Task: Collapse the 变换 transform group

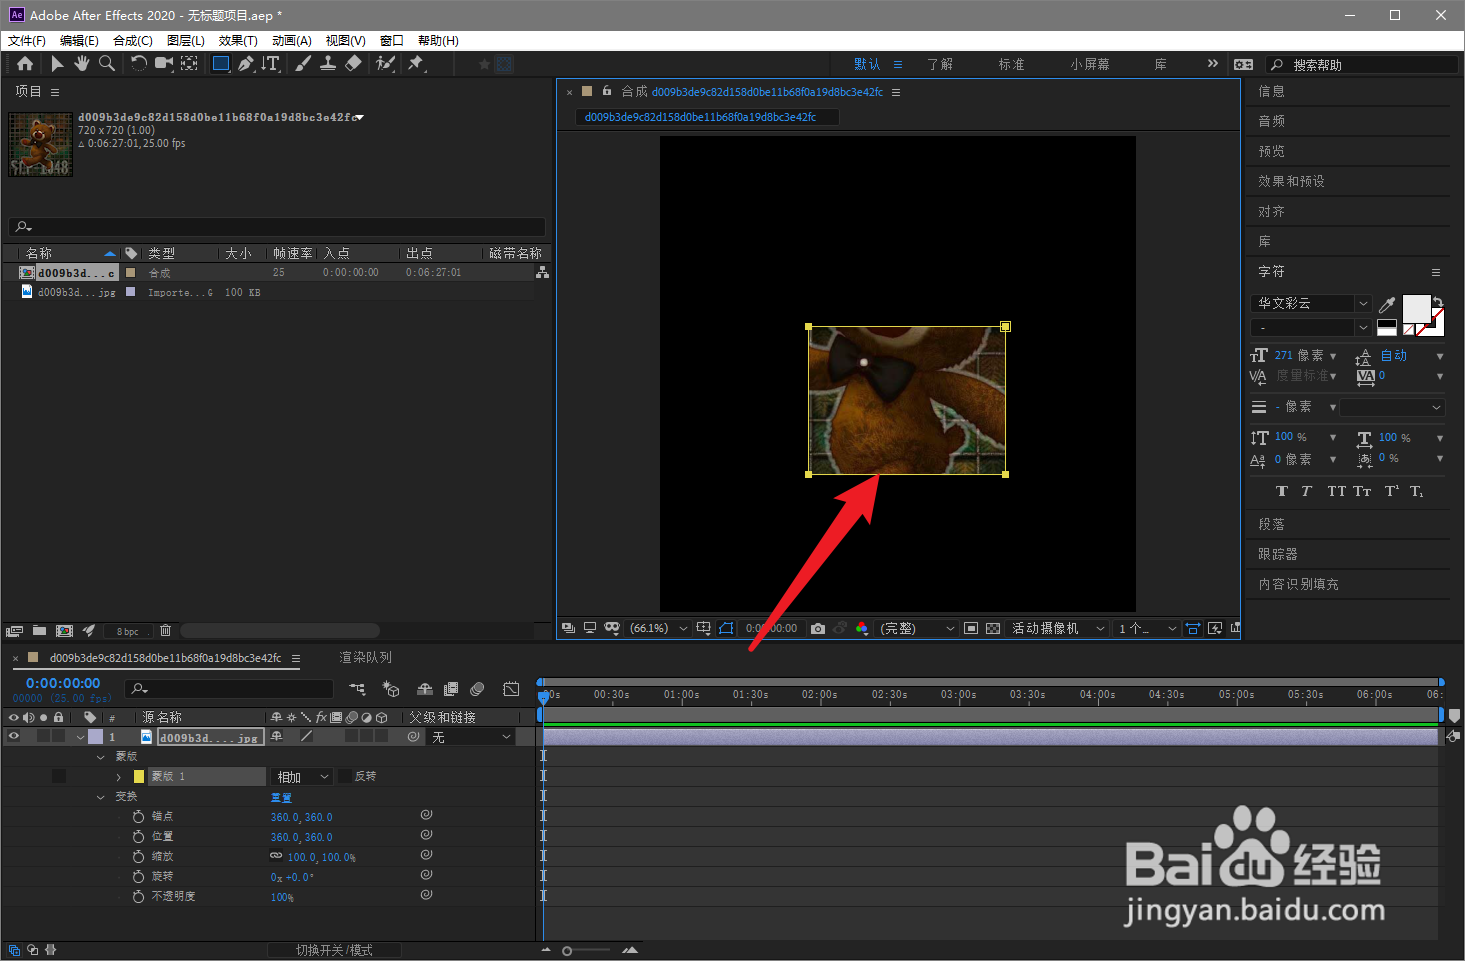Action: point(101,797)
